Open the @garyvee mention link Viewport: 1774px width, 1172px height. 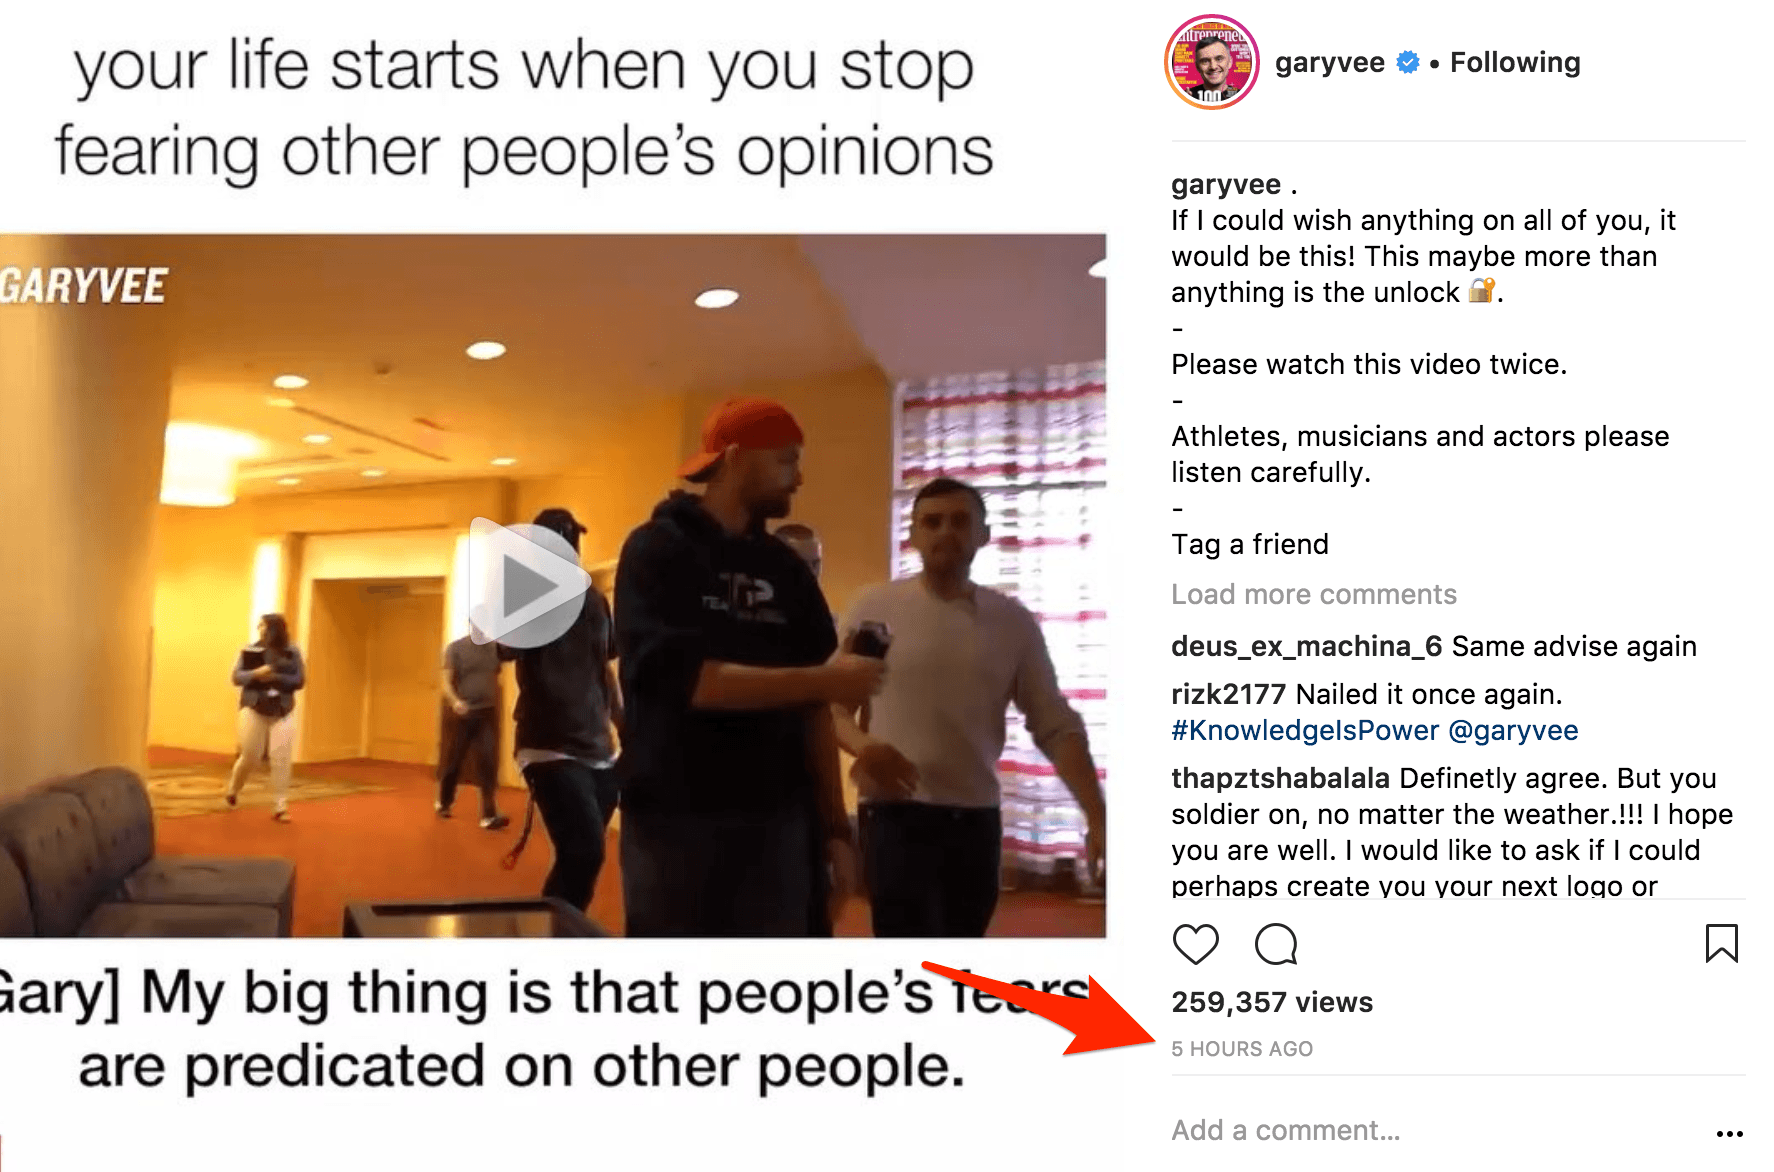[x=1513, y=730]
